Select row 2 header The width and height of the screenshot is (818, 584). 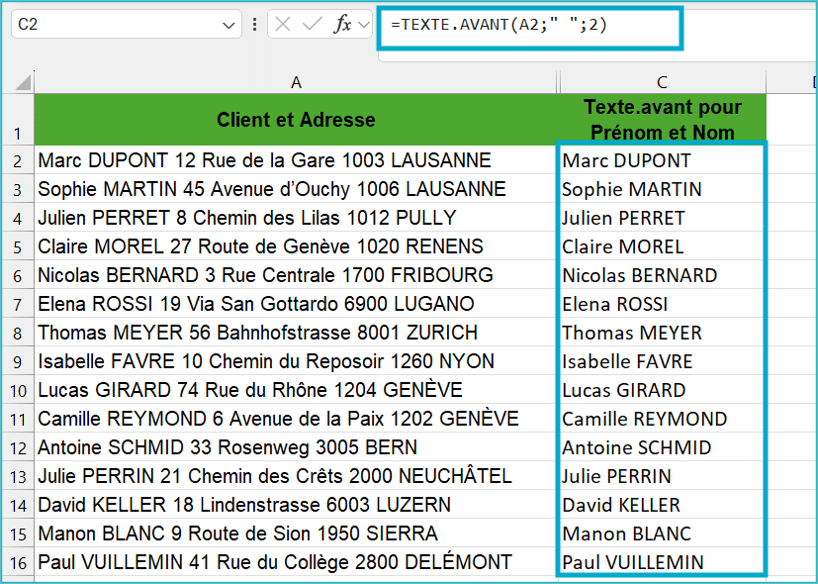click(x=18, y=160)
